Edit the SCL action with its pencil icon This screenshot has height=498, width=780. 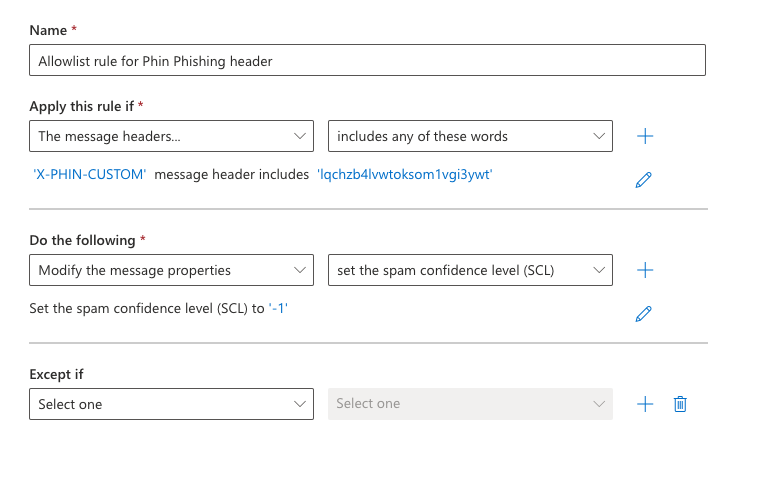[x=644, y=314]
